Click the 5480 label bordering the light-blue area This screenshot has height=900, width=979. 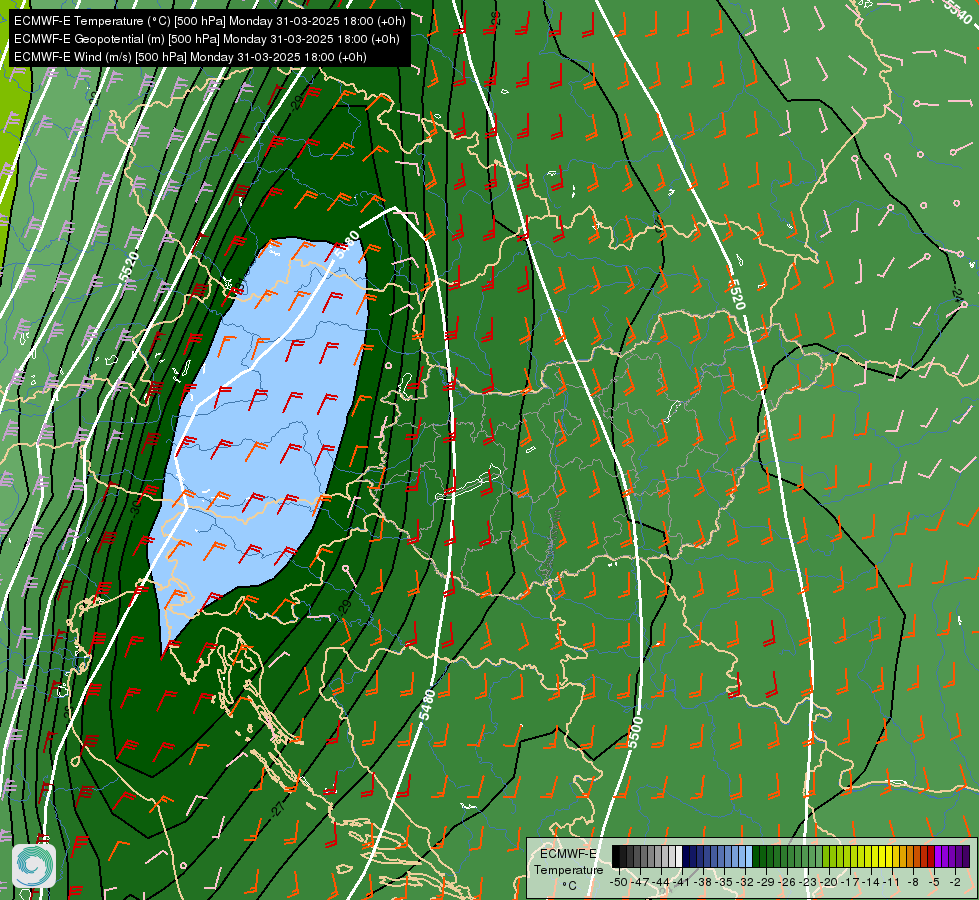(347, 245)
